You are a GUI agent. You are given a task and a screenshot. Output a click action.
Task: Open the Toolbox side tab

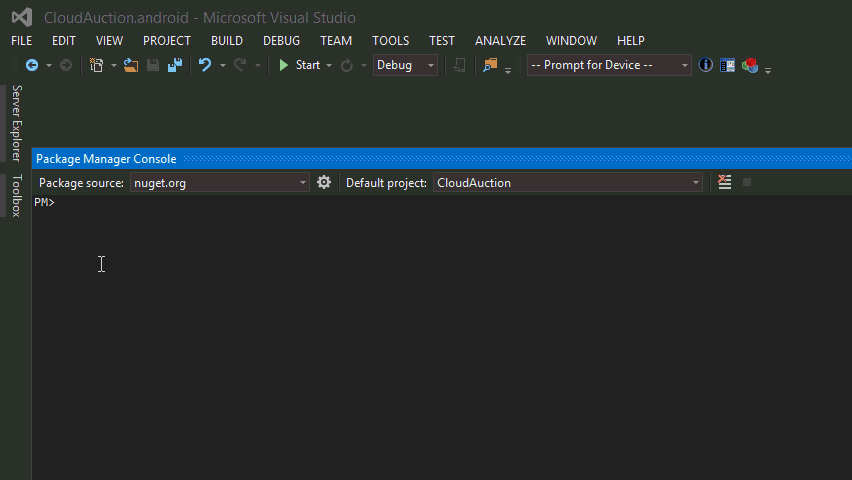tap(17, 196)
